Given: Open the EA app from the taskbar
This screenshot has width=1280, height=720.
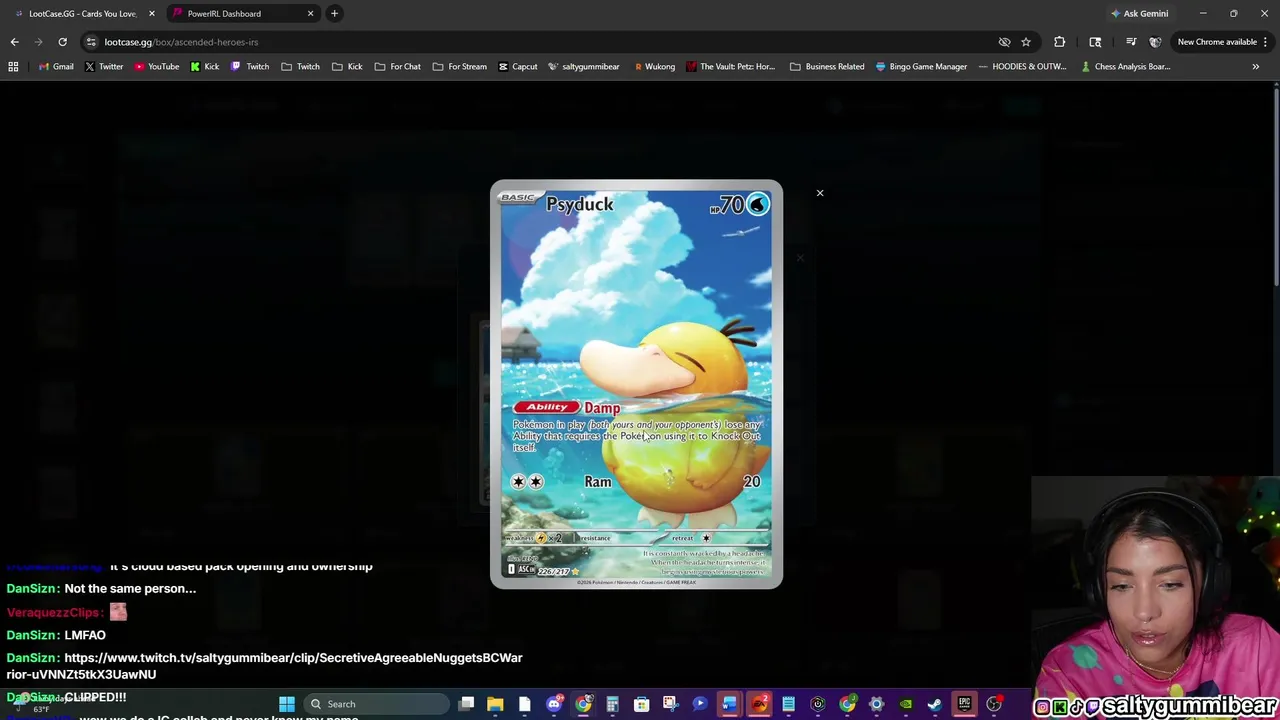Looking at the screenshot, I should 759,704.
